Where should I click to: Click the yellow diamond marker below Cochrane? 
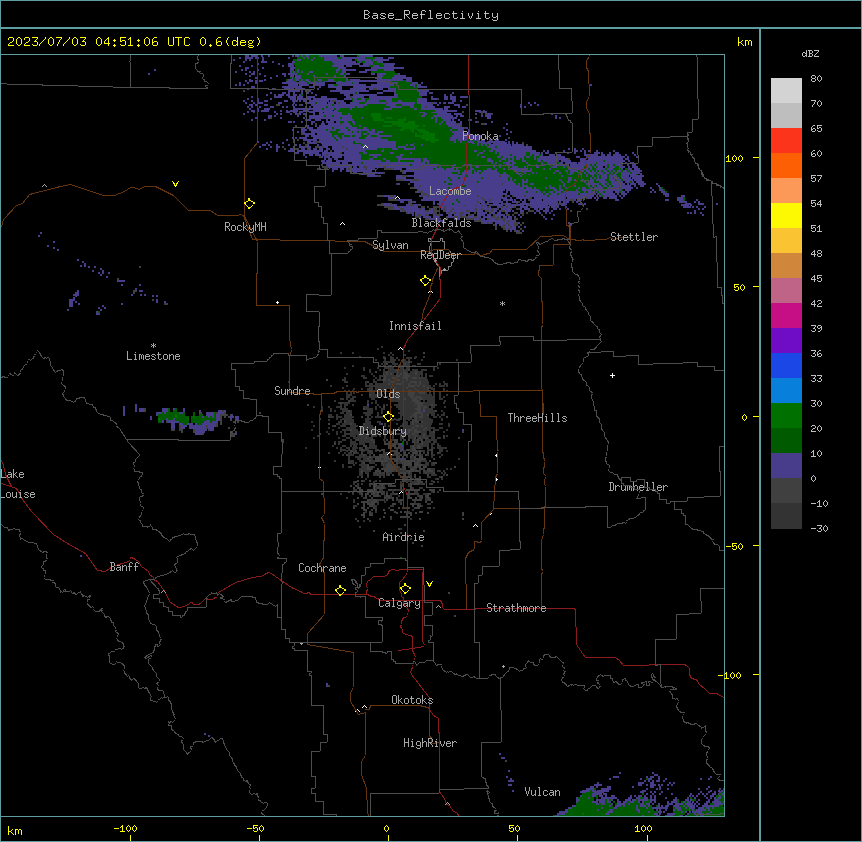340,590
